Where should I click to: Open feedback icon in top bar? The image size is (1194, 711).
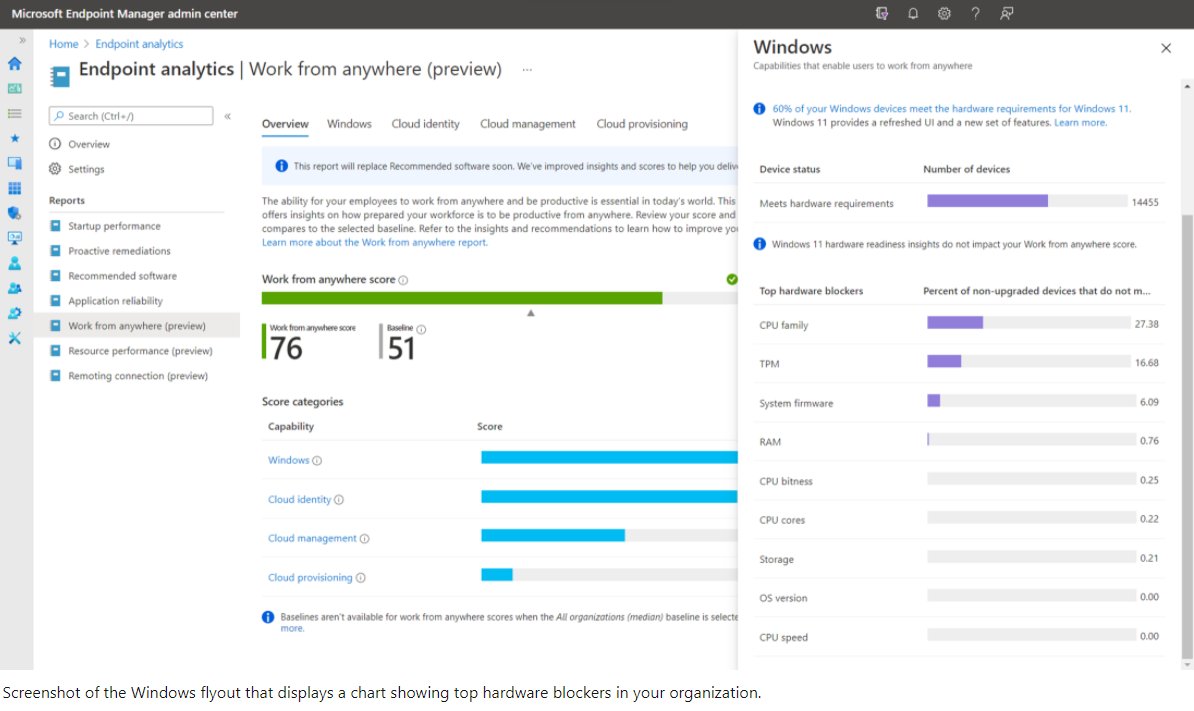pyautogui.click(x=1007, y=14)
